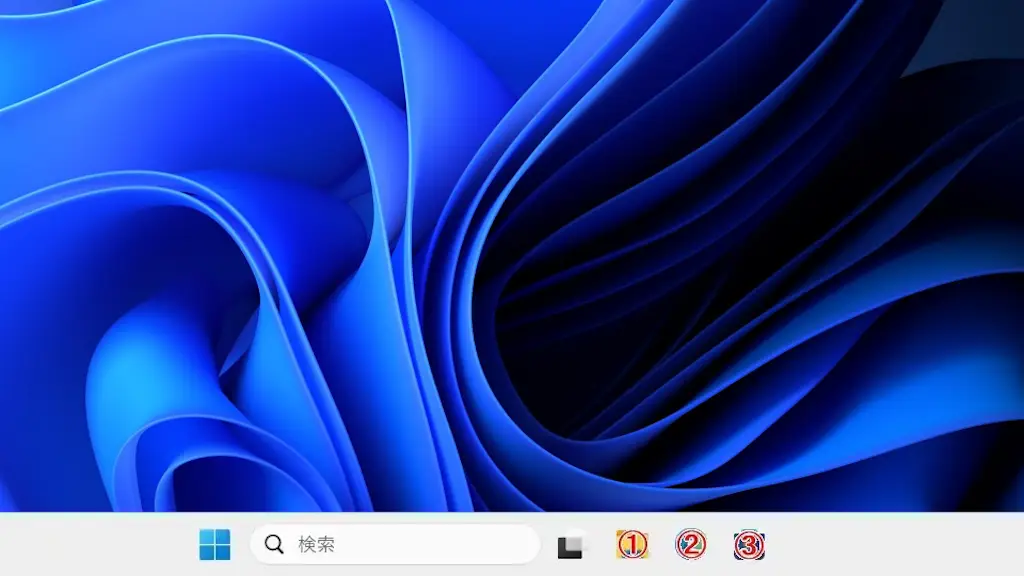Open the Windows Start menu

pos(214,545)
